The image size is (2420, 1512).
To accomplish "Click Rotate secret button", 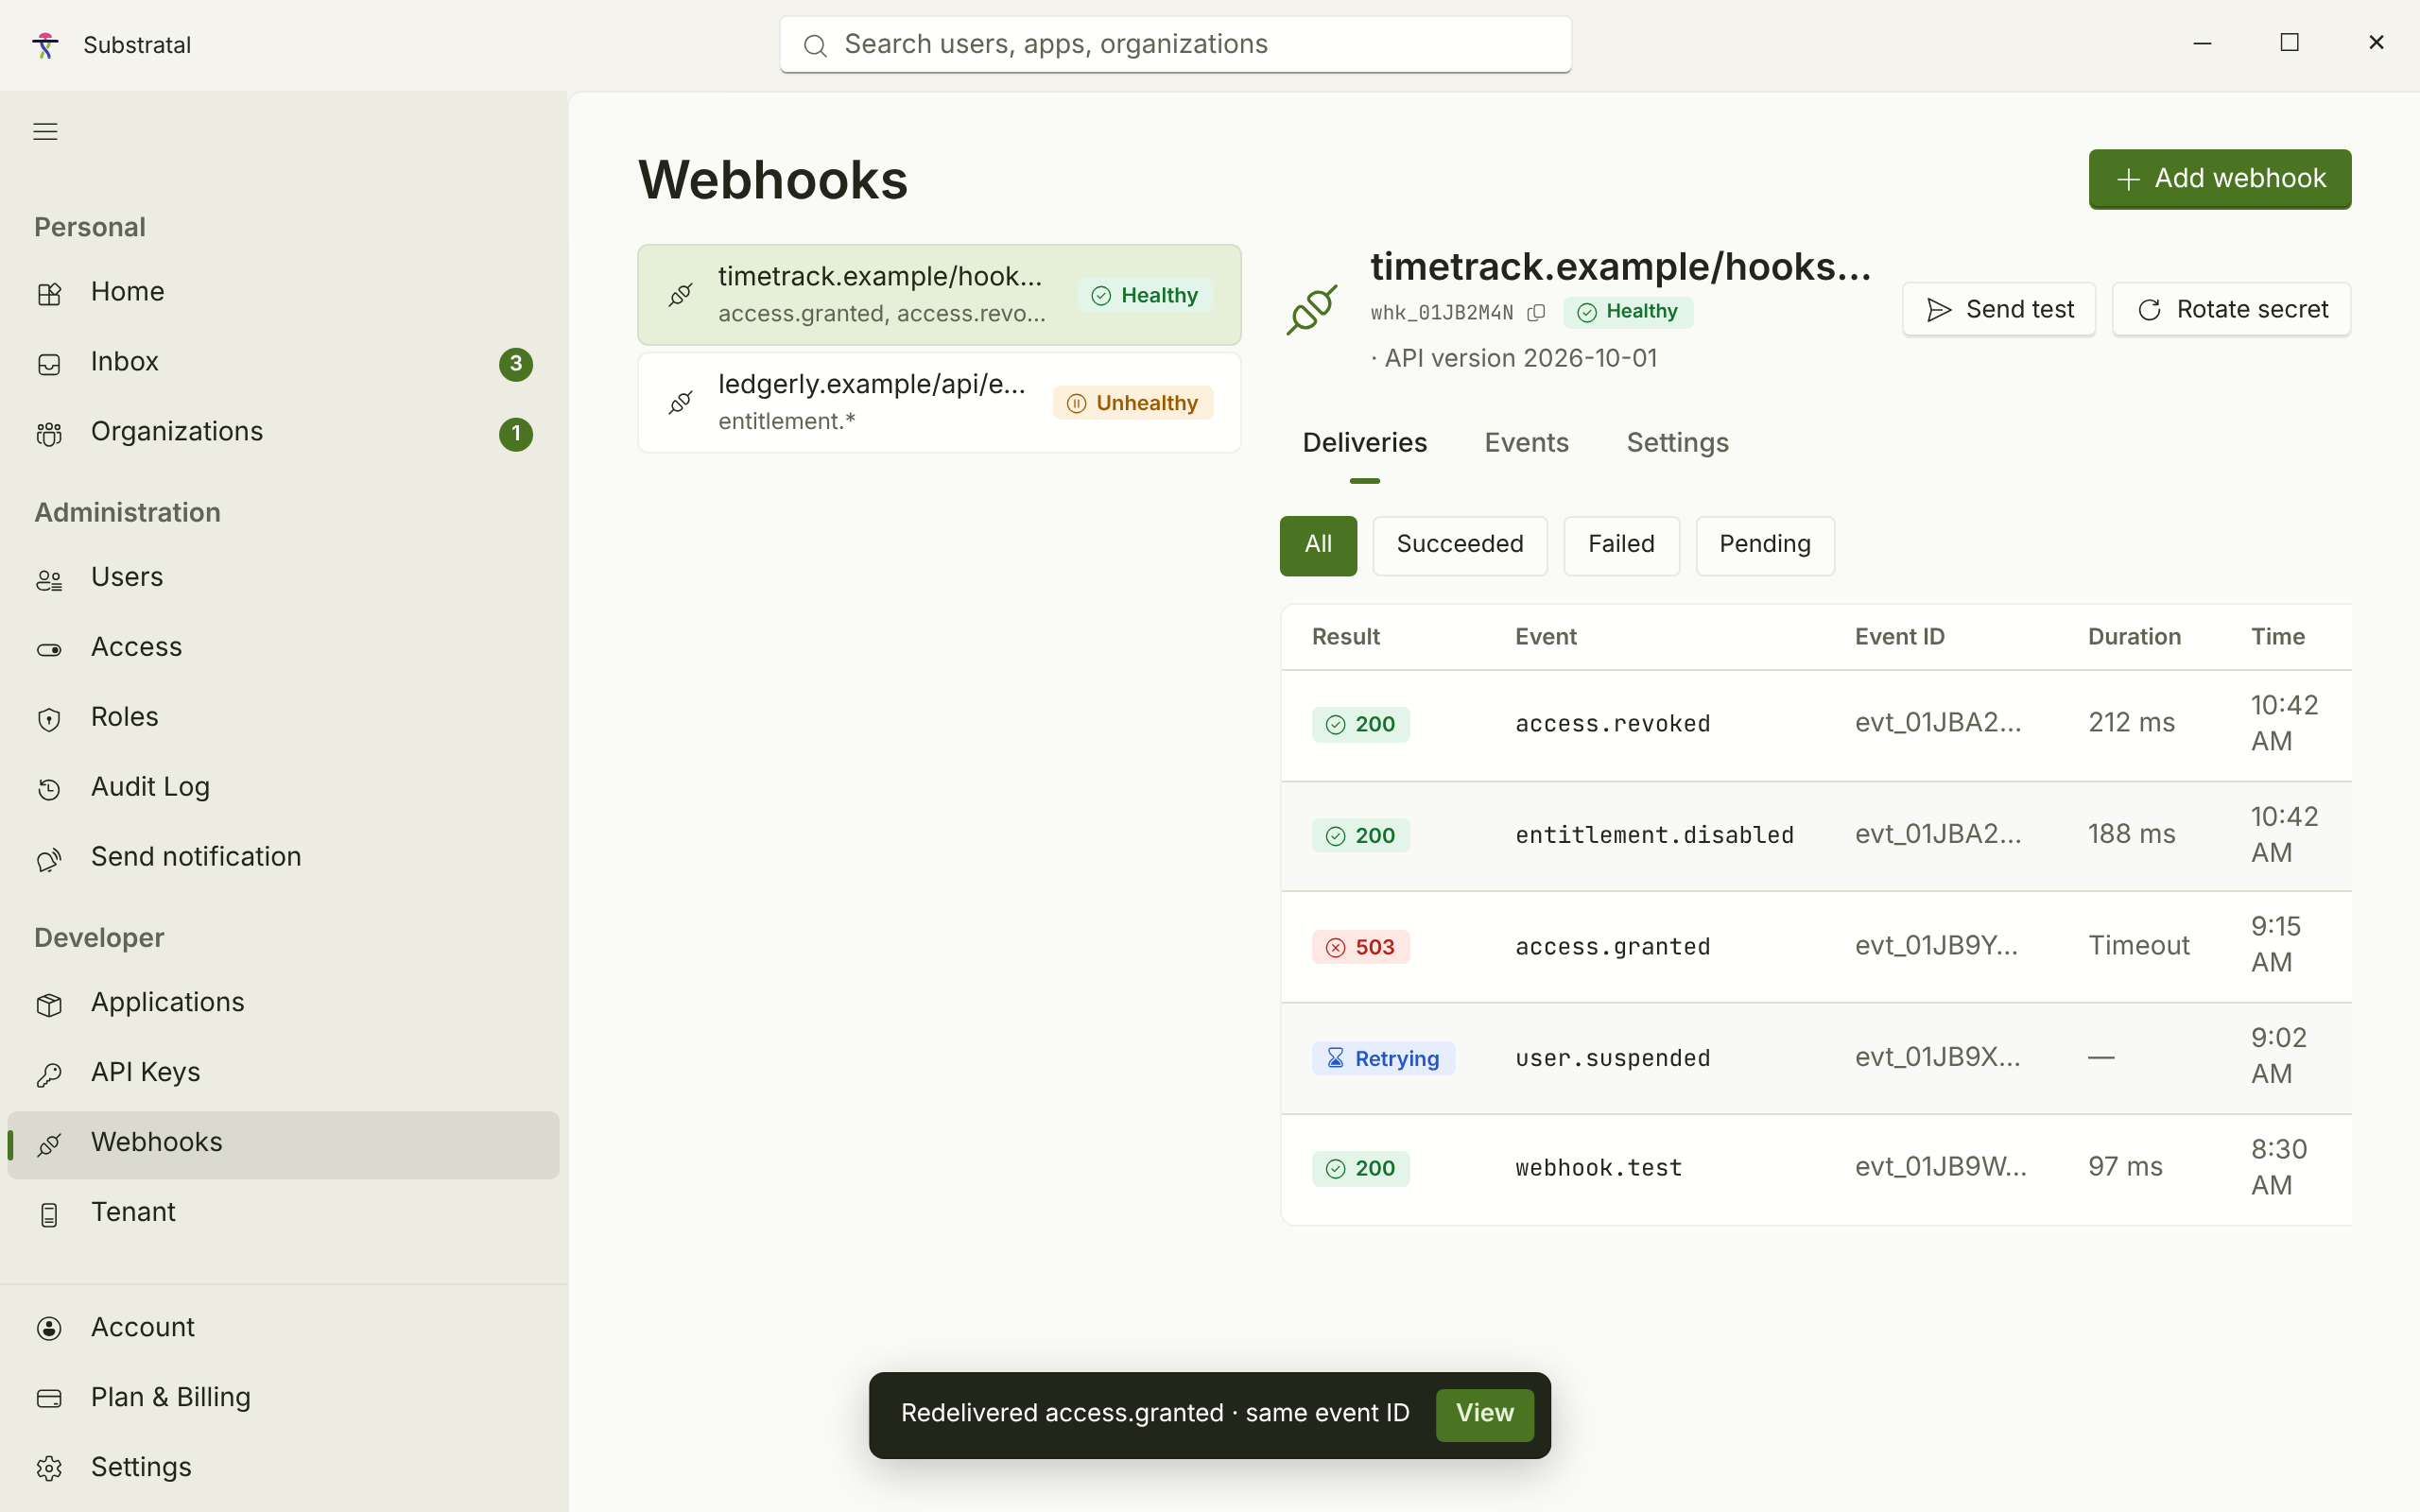I will coord(2231,310).
